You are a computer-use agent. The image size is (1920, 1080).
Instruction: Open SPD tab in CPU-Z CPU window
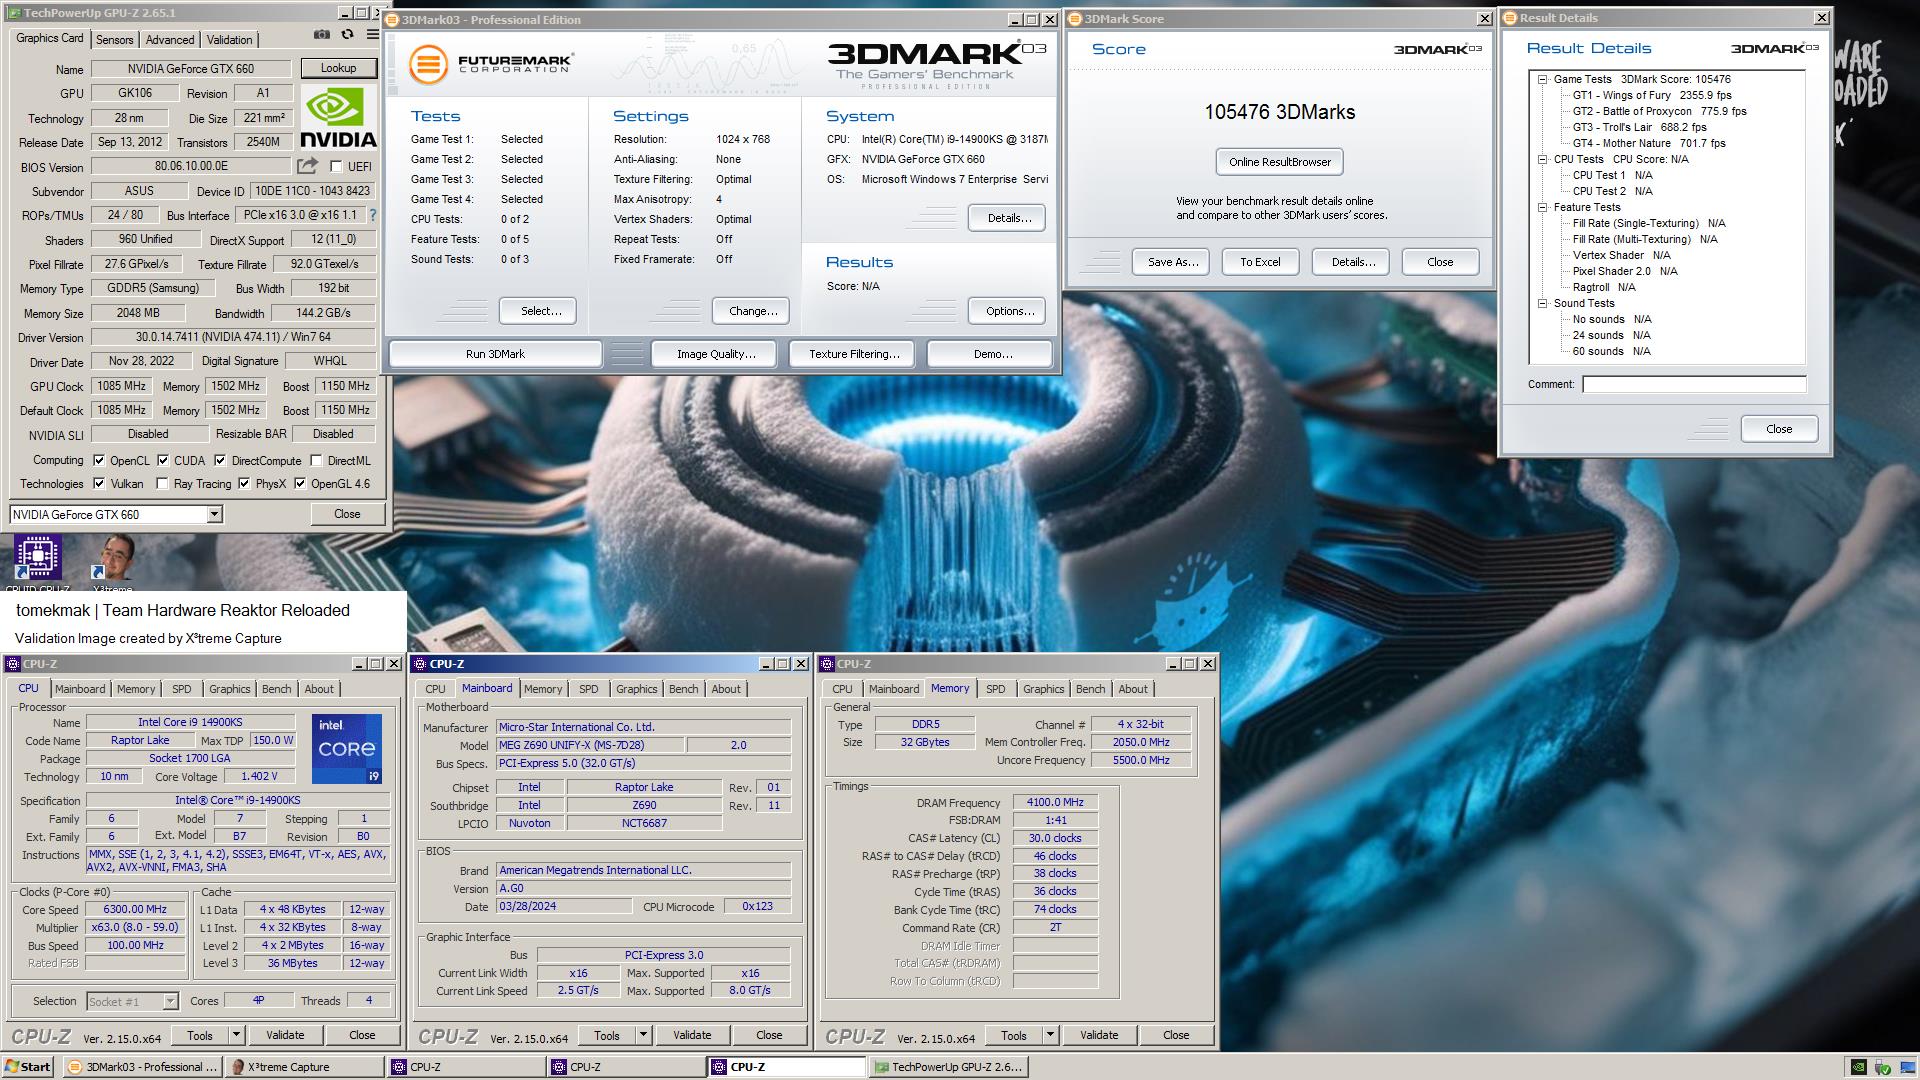tap(182, 689)
